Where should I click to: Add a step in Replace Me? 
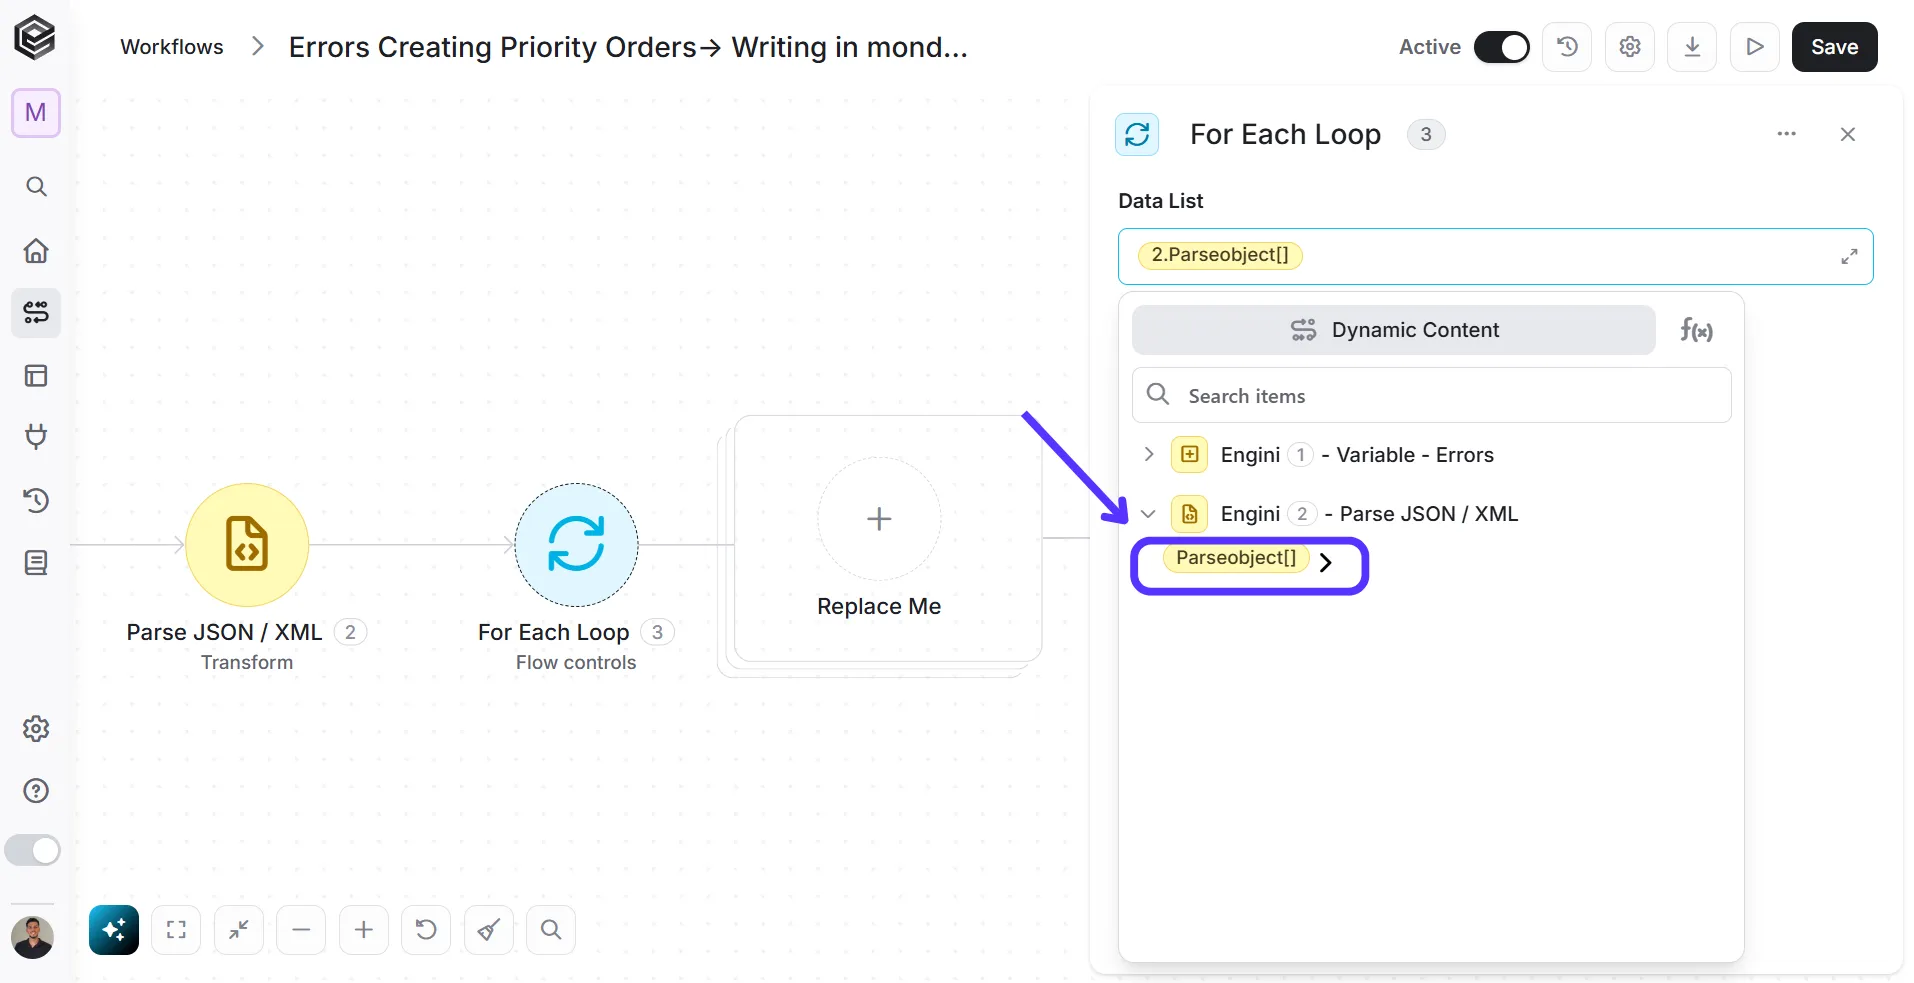click(x=879, y=519)
